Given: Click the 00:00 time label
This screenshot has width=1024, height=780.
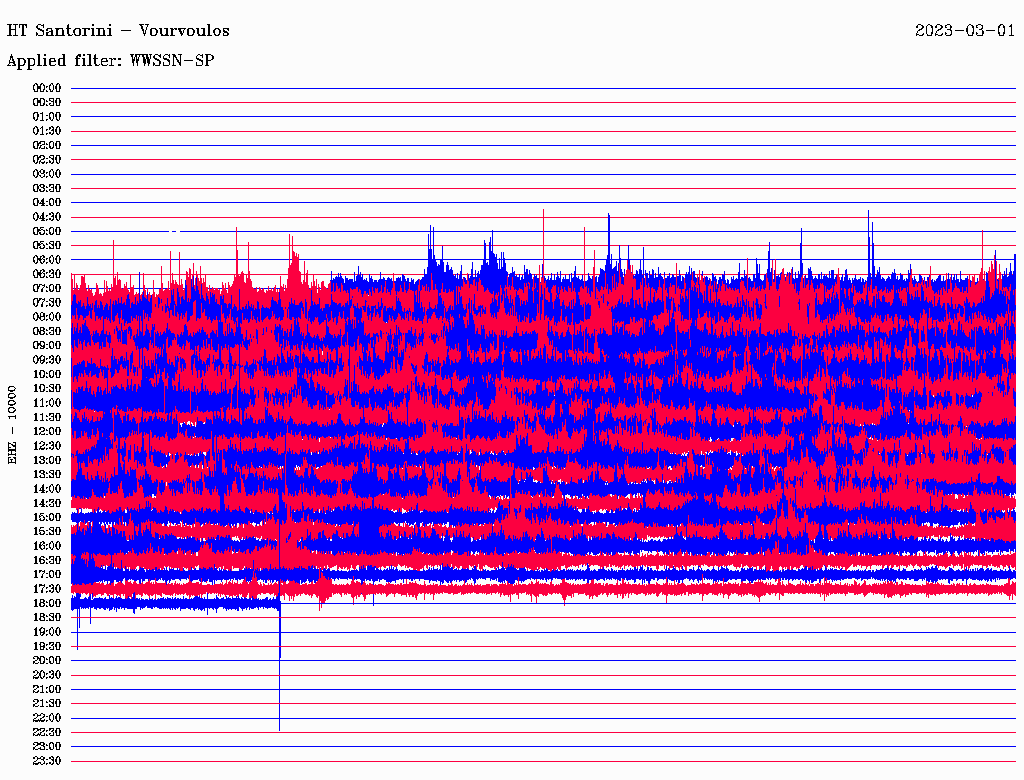Looking at the screenshot, I should 47,88.
